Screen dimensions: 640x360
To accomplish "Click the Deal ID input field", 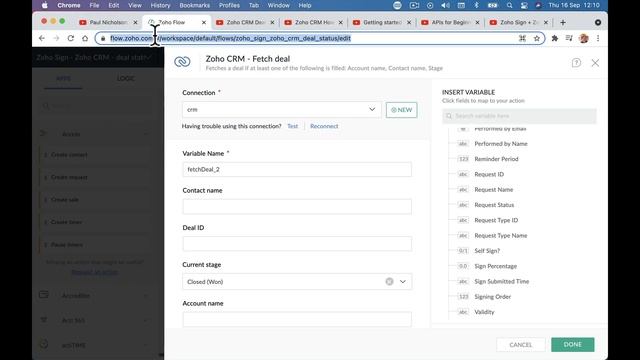I will [297, 244].
